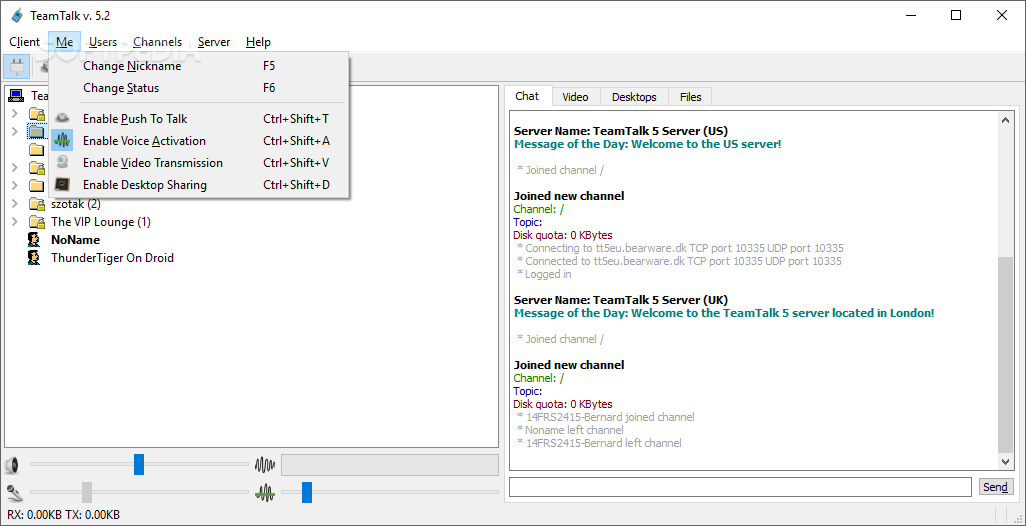Switch to the Desktops tab
The image size is (1026, 526).
[x=634, y=97]
